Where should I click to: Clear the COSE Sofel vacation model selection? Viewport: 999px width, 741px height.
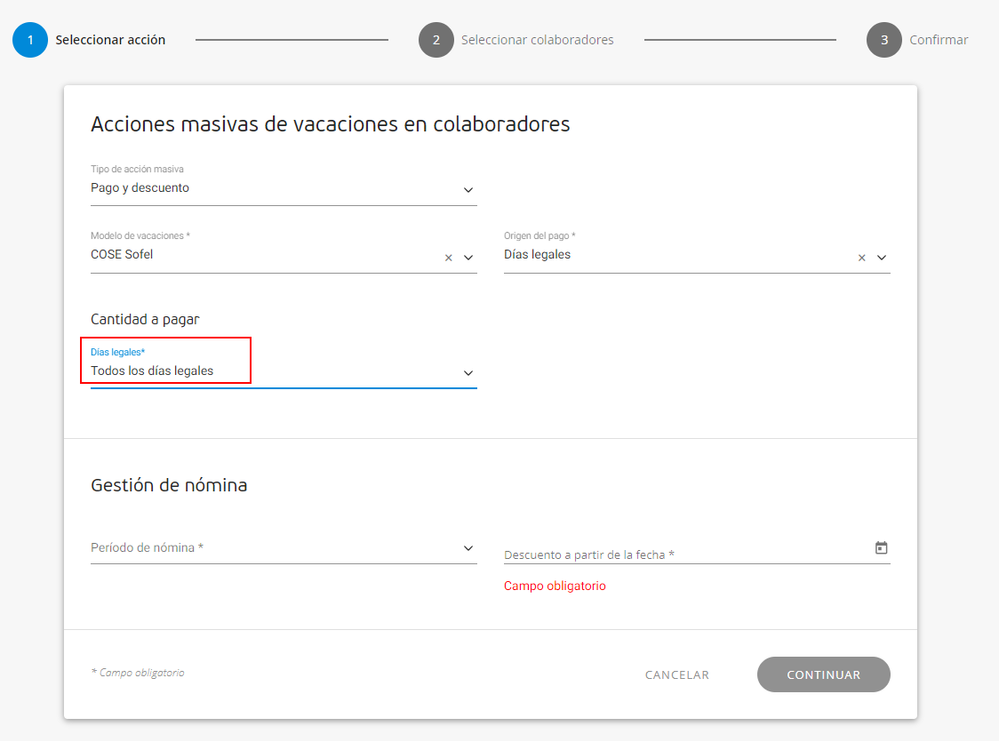(448, 258)
